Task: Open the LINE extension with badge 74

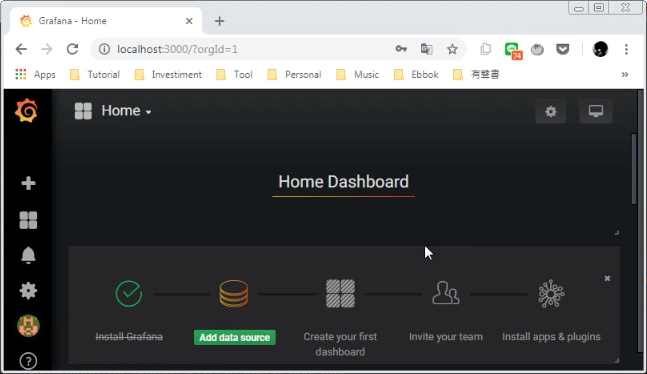Action: [513, 50]
